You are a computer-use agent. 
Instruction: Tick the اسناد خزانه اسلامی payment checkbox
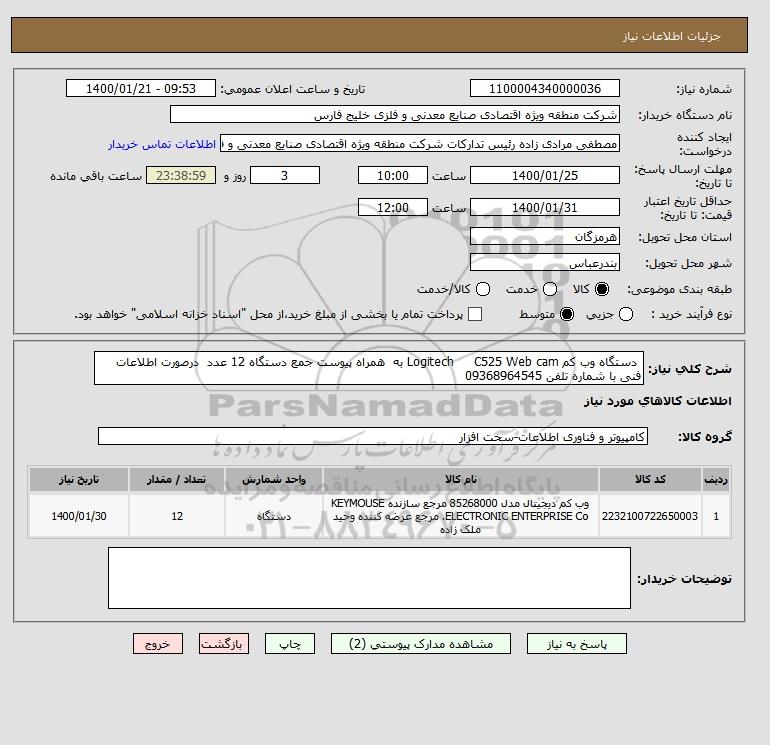[475, 314]
